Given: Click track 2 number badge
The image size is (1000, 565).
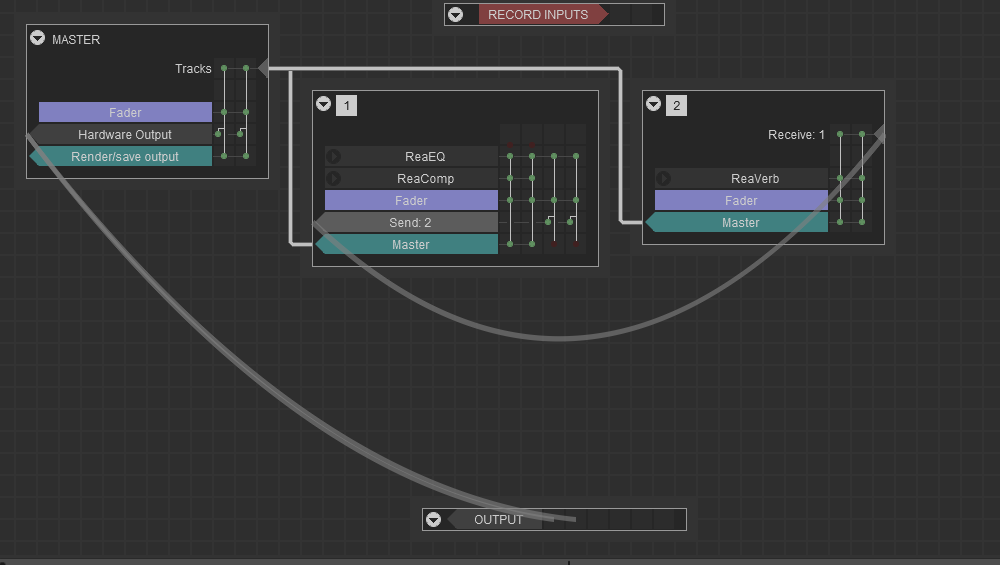Looking at the screenshot, I should (677, 105).
